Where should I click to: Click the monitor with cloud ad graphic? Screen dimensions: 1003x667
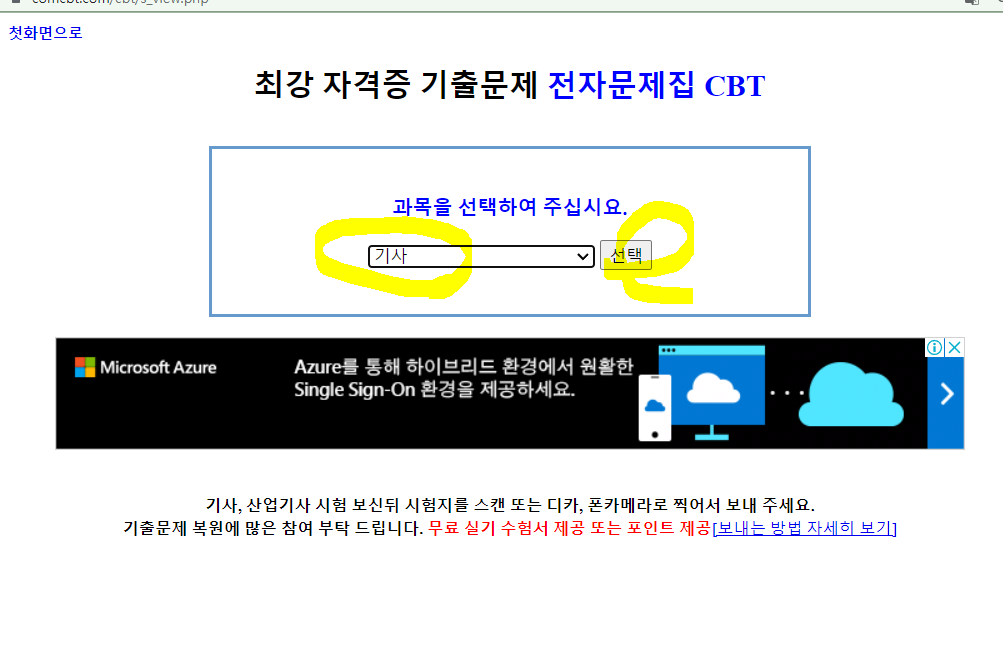coord(712,393)
